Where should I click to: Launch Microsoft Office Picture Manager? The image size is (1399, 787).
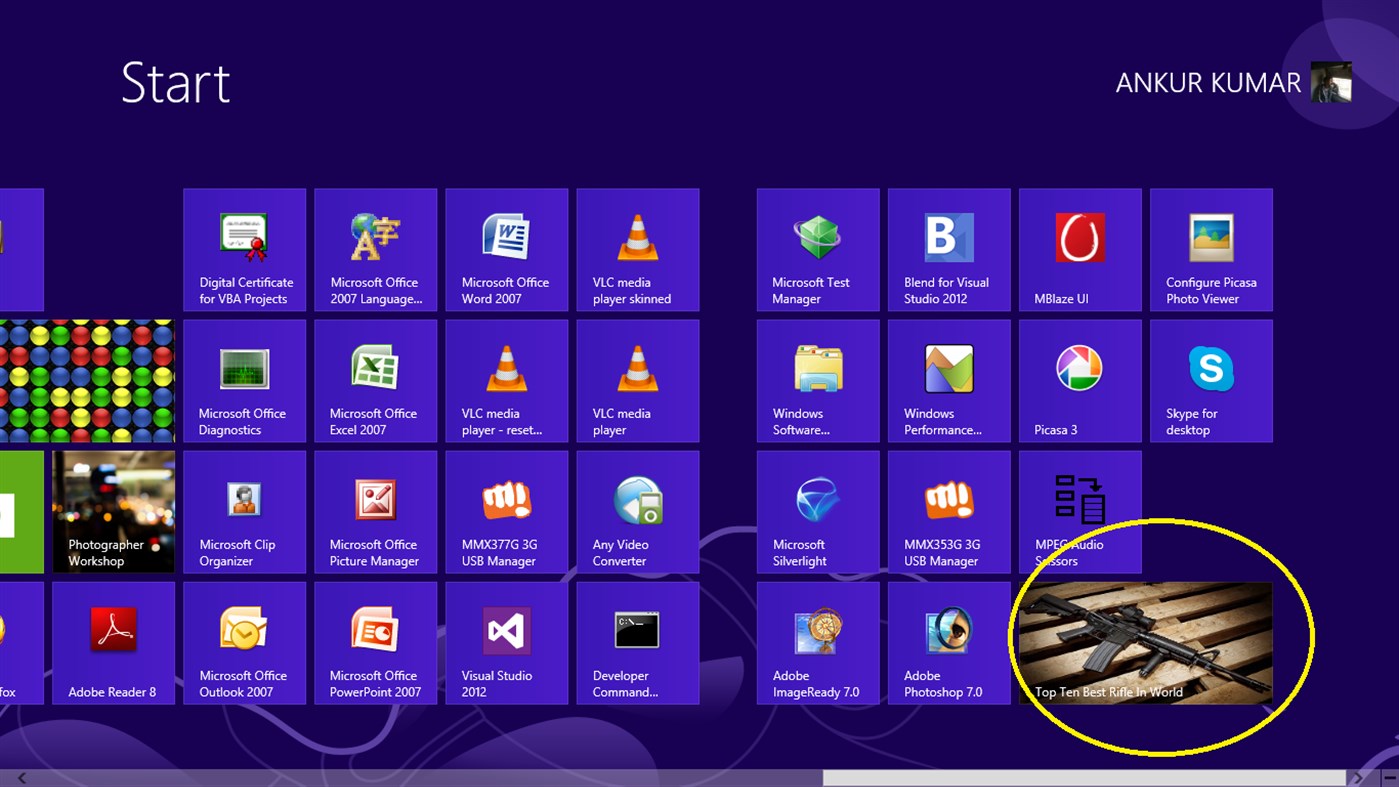pyautogui.click(x=376, y=512)
